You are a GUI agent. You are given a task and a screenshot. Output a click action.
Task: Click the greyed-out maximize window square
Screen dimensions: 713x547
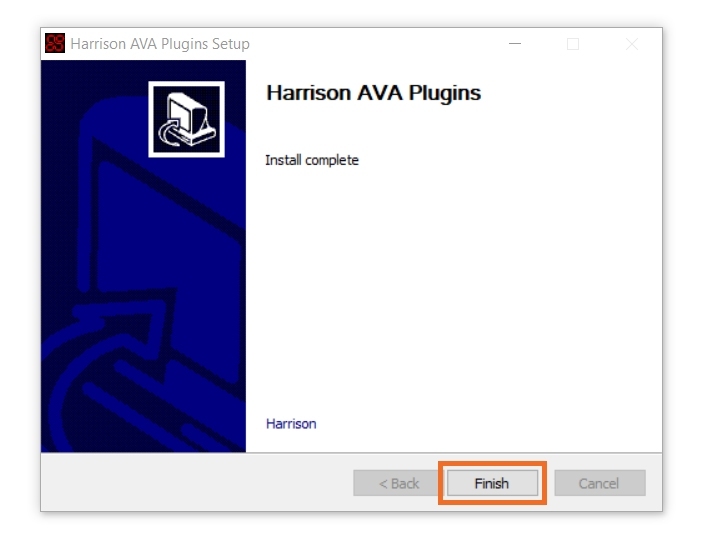tap(573, 44)
